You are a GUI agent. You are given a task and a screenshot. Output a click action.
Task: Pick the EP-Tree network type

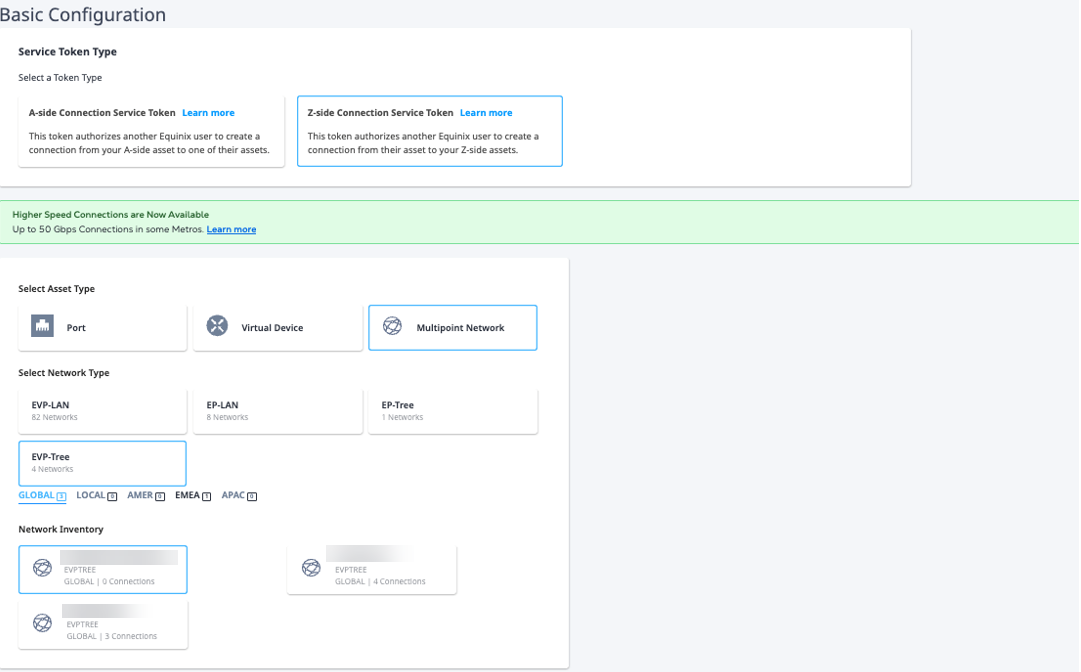click(453, 411)
